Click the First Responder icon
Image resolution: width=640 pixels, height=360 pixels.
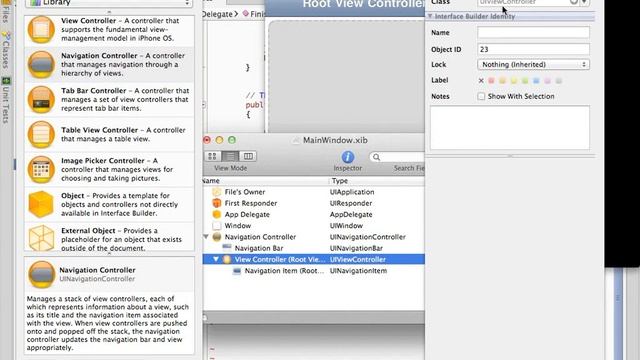coord(216,203)
